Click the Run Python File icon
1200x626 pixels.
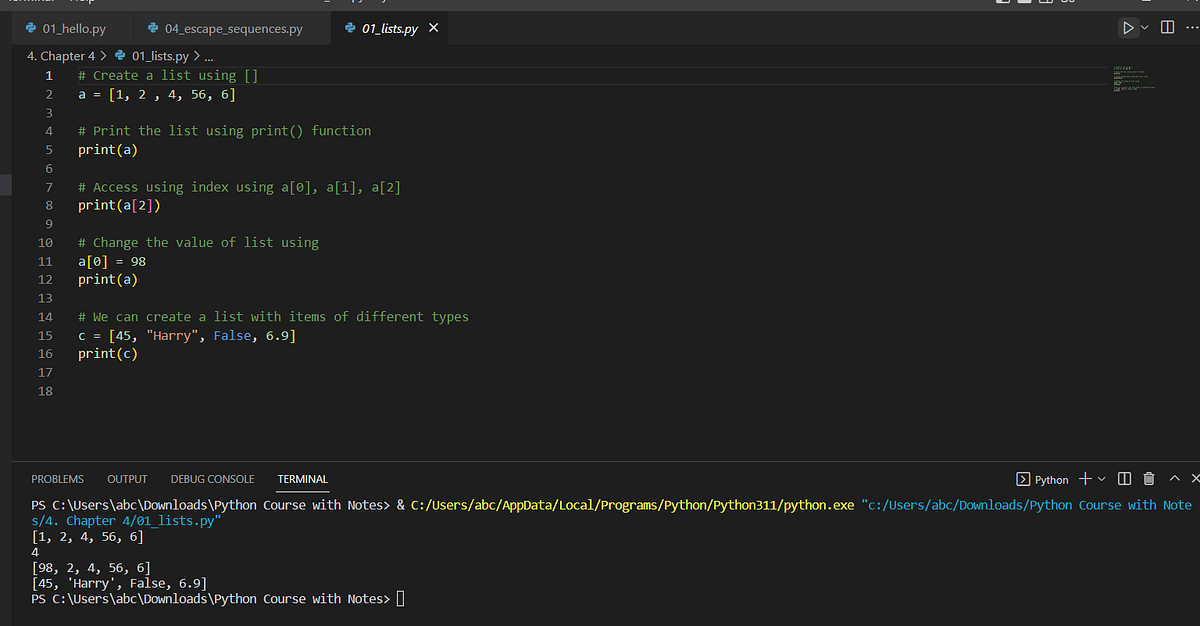1129,27
